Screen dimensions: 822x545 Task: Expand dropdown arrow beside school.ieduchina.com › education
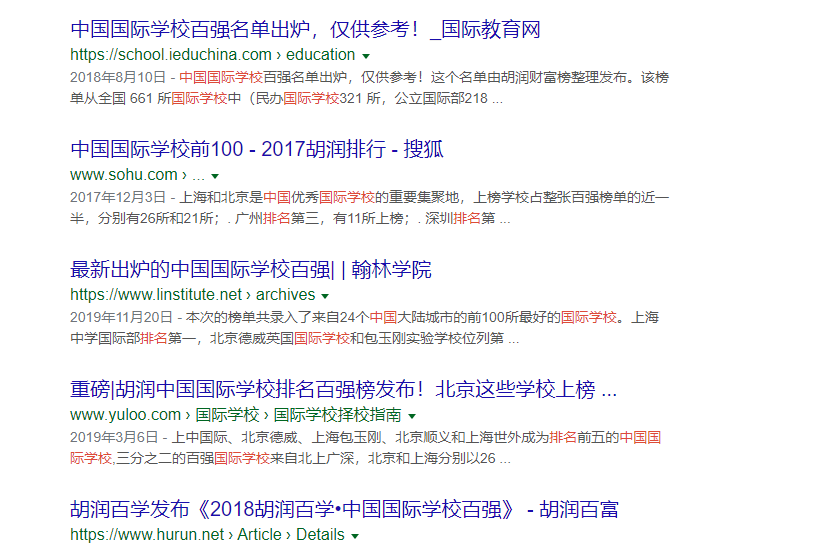pos(366,56)
